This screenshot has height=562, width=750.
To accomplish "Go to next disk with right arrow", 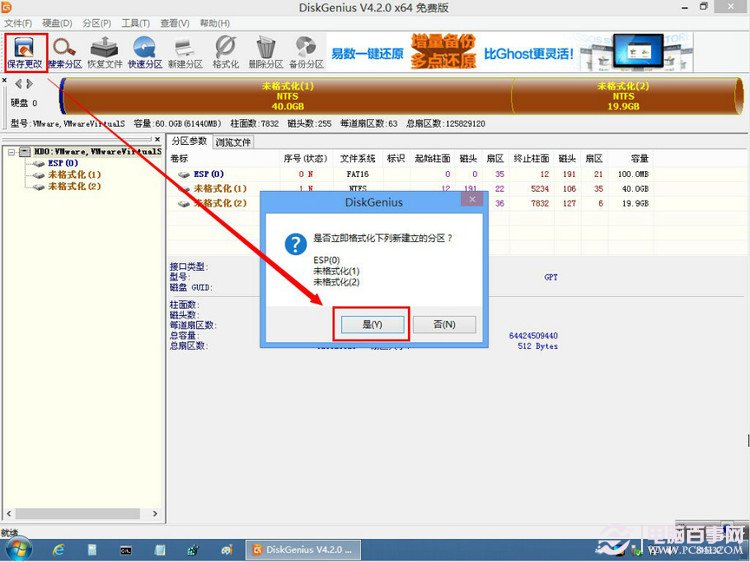I will [x=30, y=84].
